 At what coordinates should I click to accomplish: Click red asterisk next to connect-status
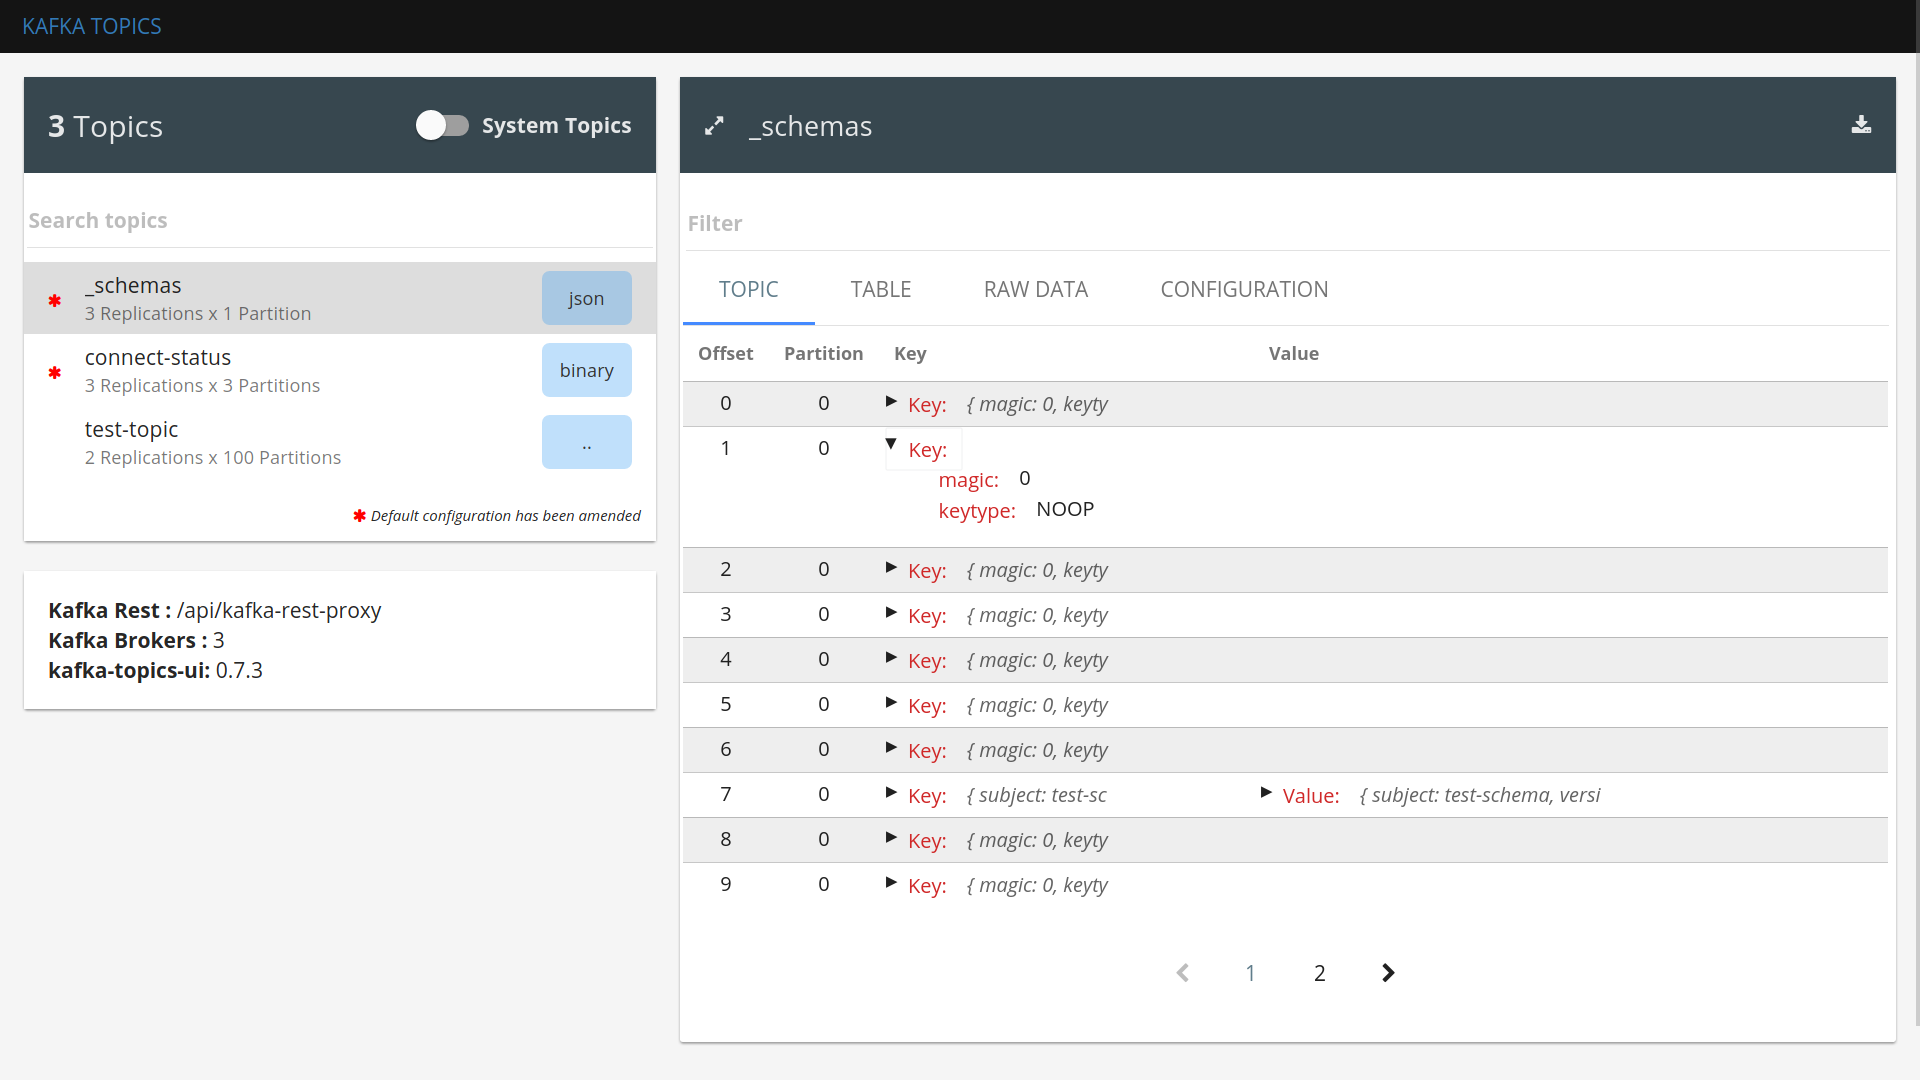click(55, 373)
